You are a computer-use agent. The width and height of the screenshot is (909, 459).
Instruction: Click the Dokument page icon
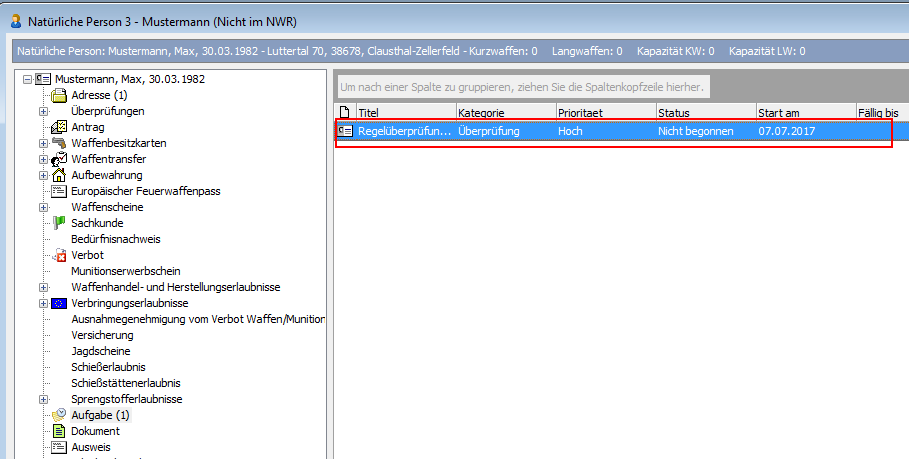pyautogui.click(x=58, y=431)
